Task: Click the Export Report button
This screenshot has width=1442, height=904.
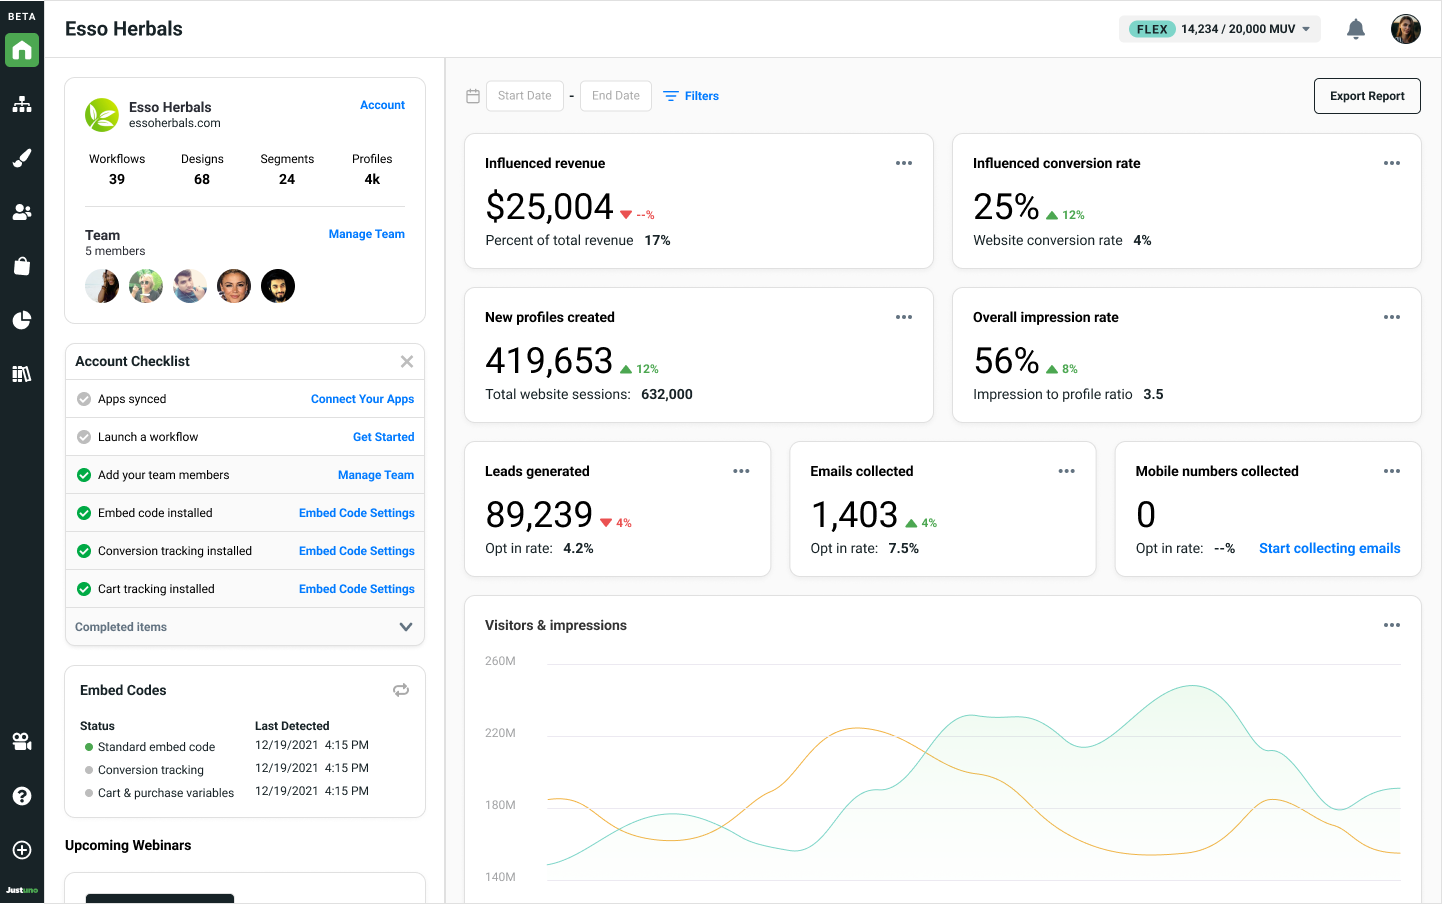Action: pyautogui.click(x=1367, y=95)
